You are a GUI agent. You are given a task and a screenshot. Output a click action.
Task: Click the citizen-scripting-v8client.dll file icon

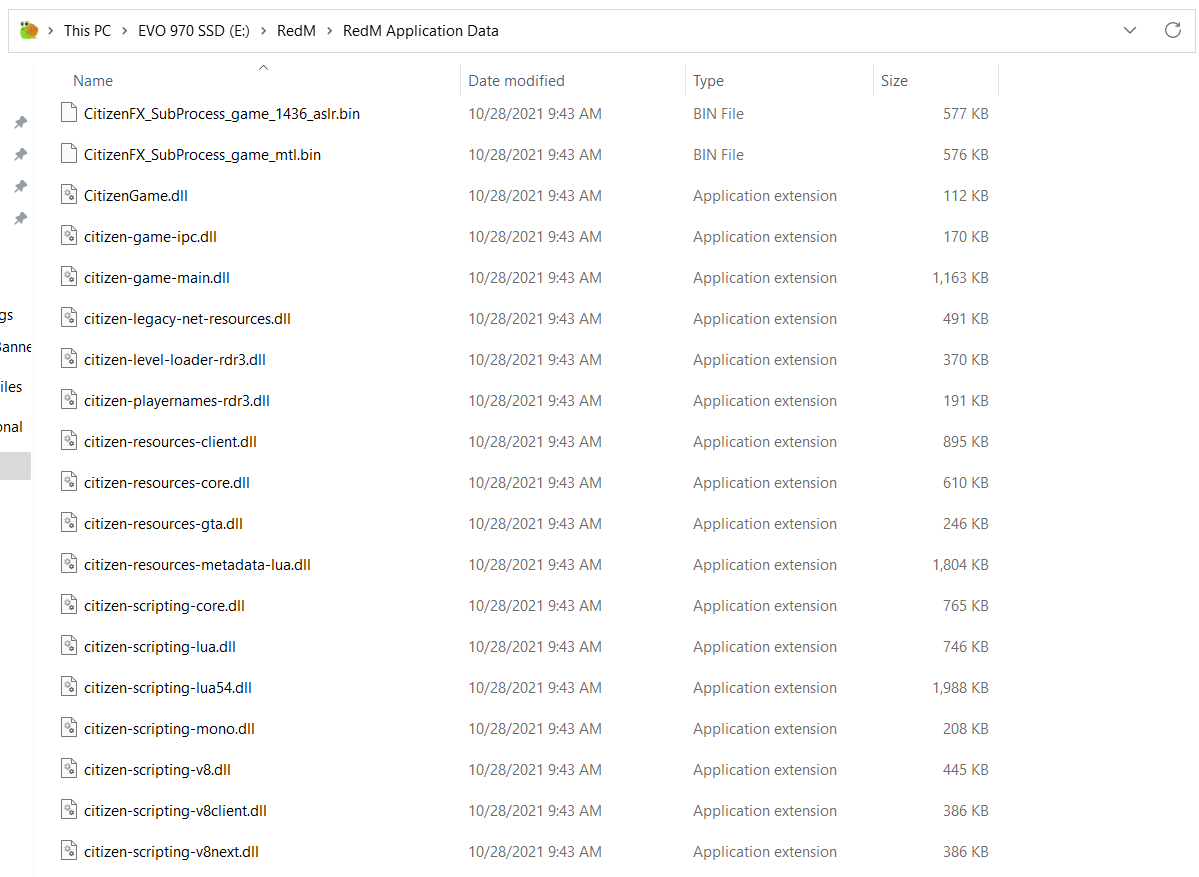(69, 810)
